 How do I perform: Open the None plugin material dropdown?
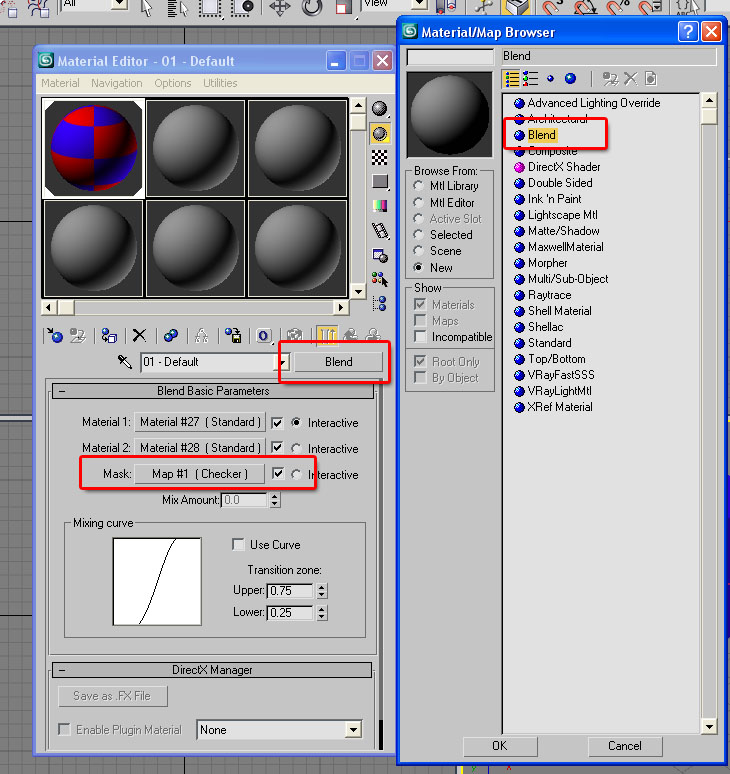pyautogui.click(x=353, y=730)
